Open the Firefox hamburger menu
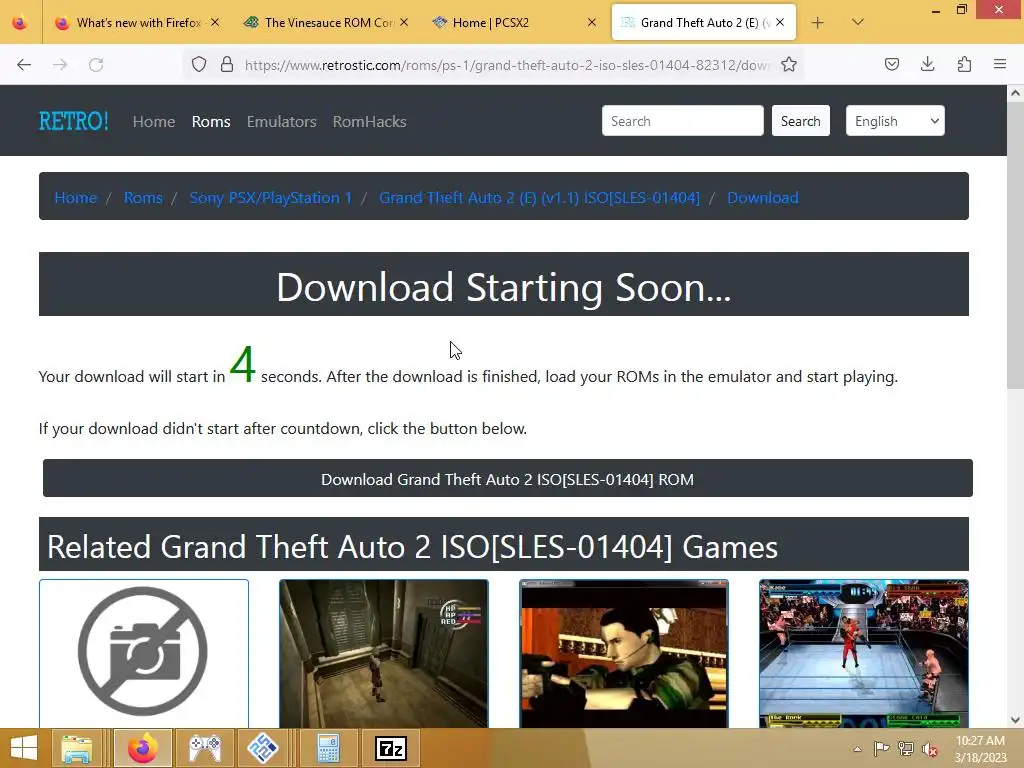Screen dimensions: 1024x768 coord(1000,64)
